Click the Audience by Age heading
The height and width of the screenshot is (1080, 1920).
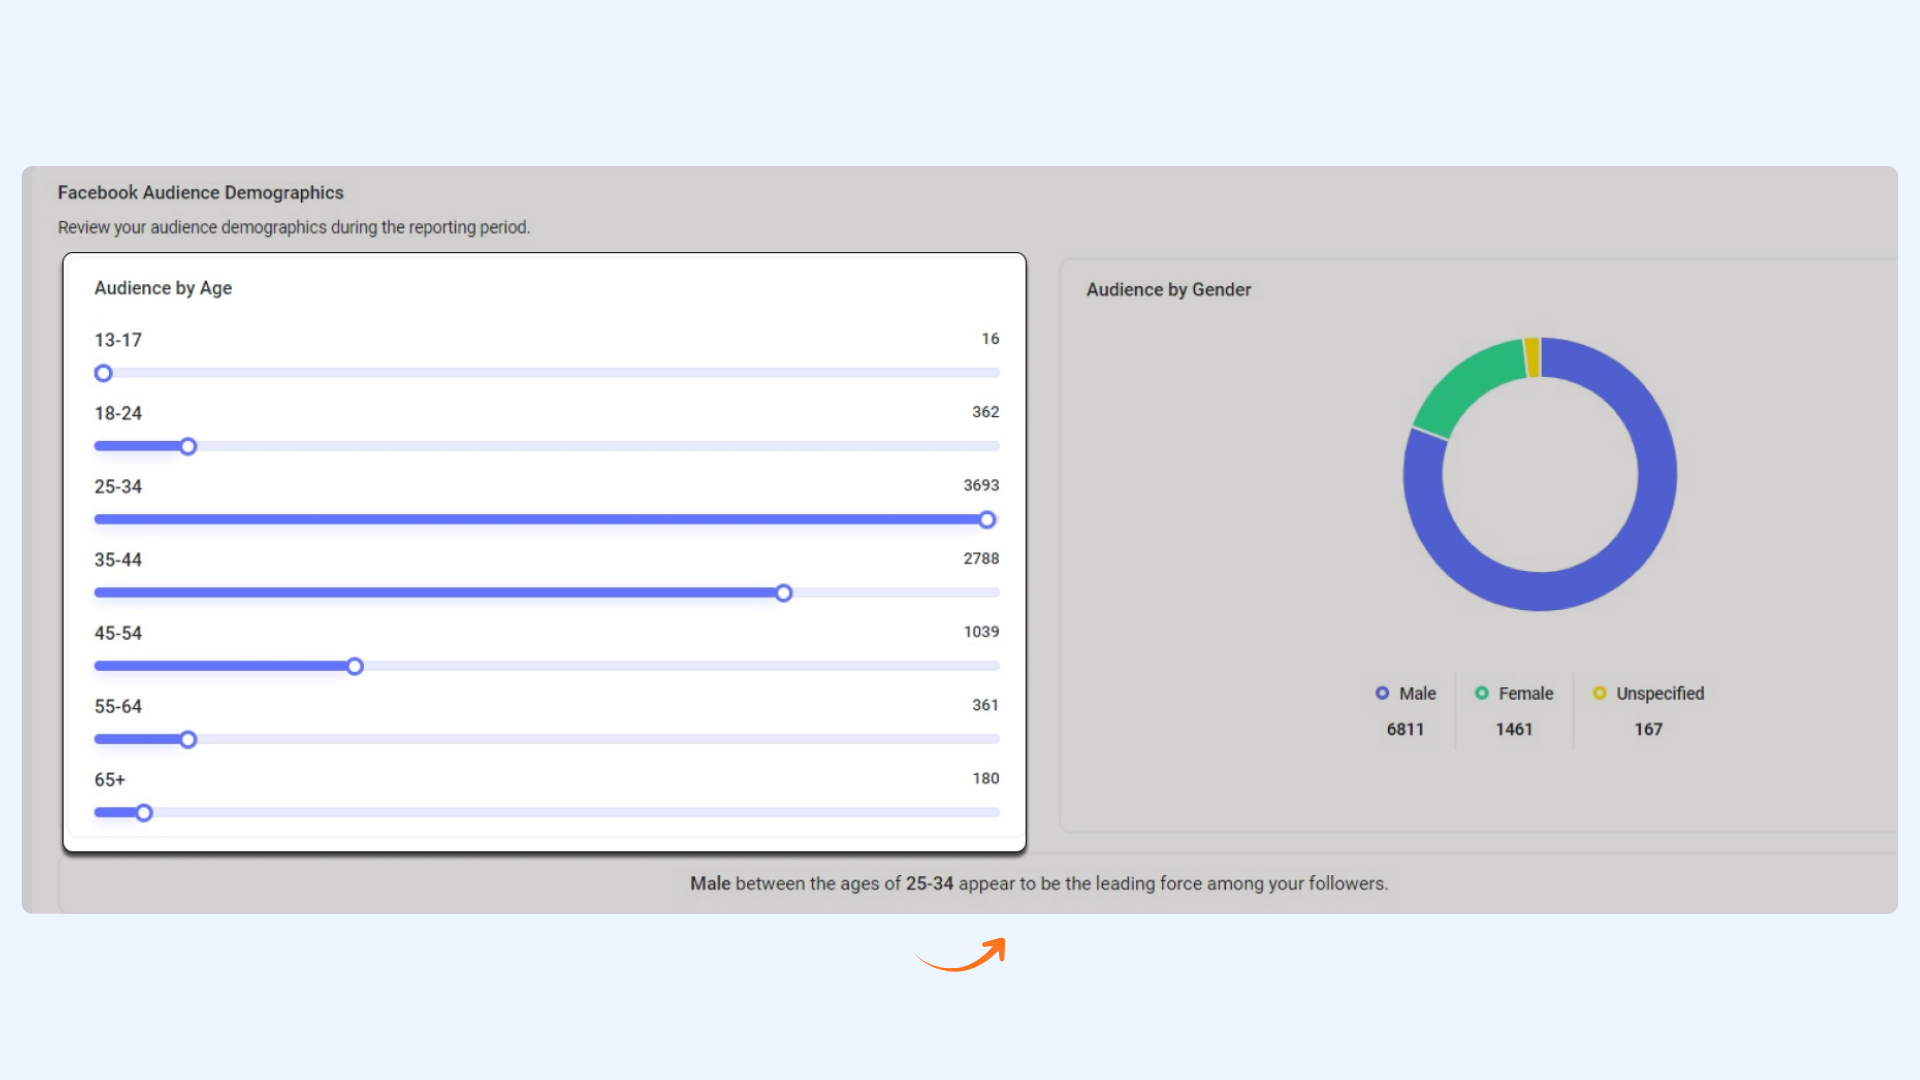click(163, 288)
